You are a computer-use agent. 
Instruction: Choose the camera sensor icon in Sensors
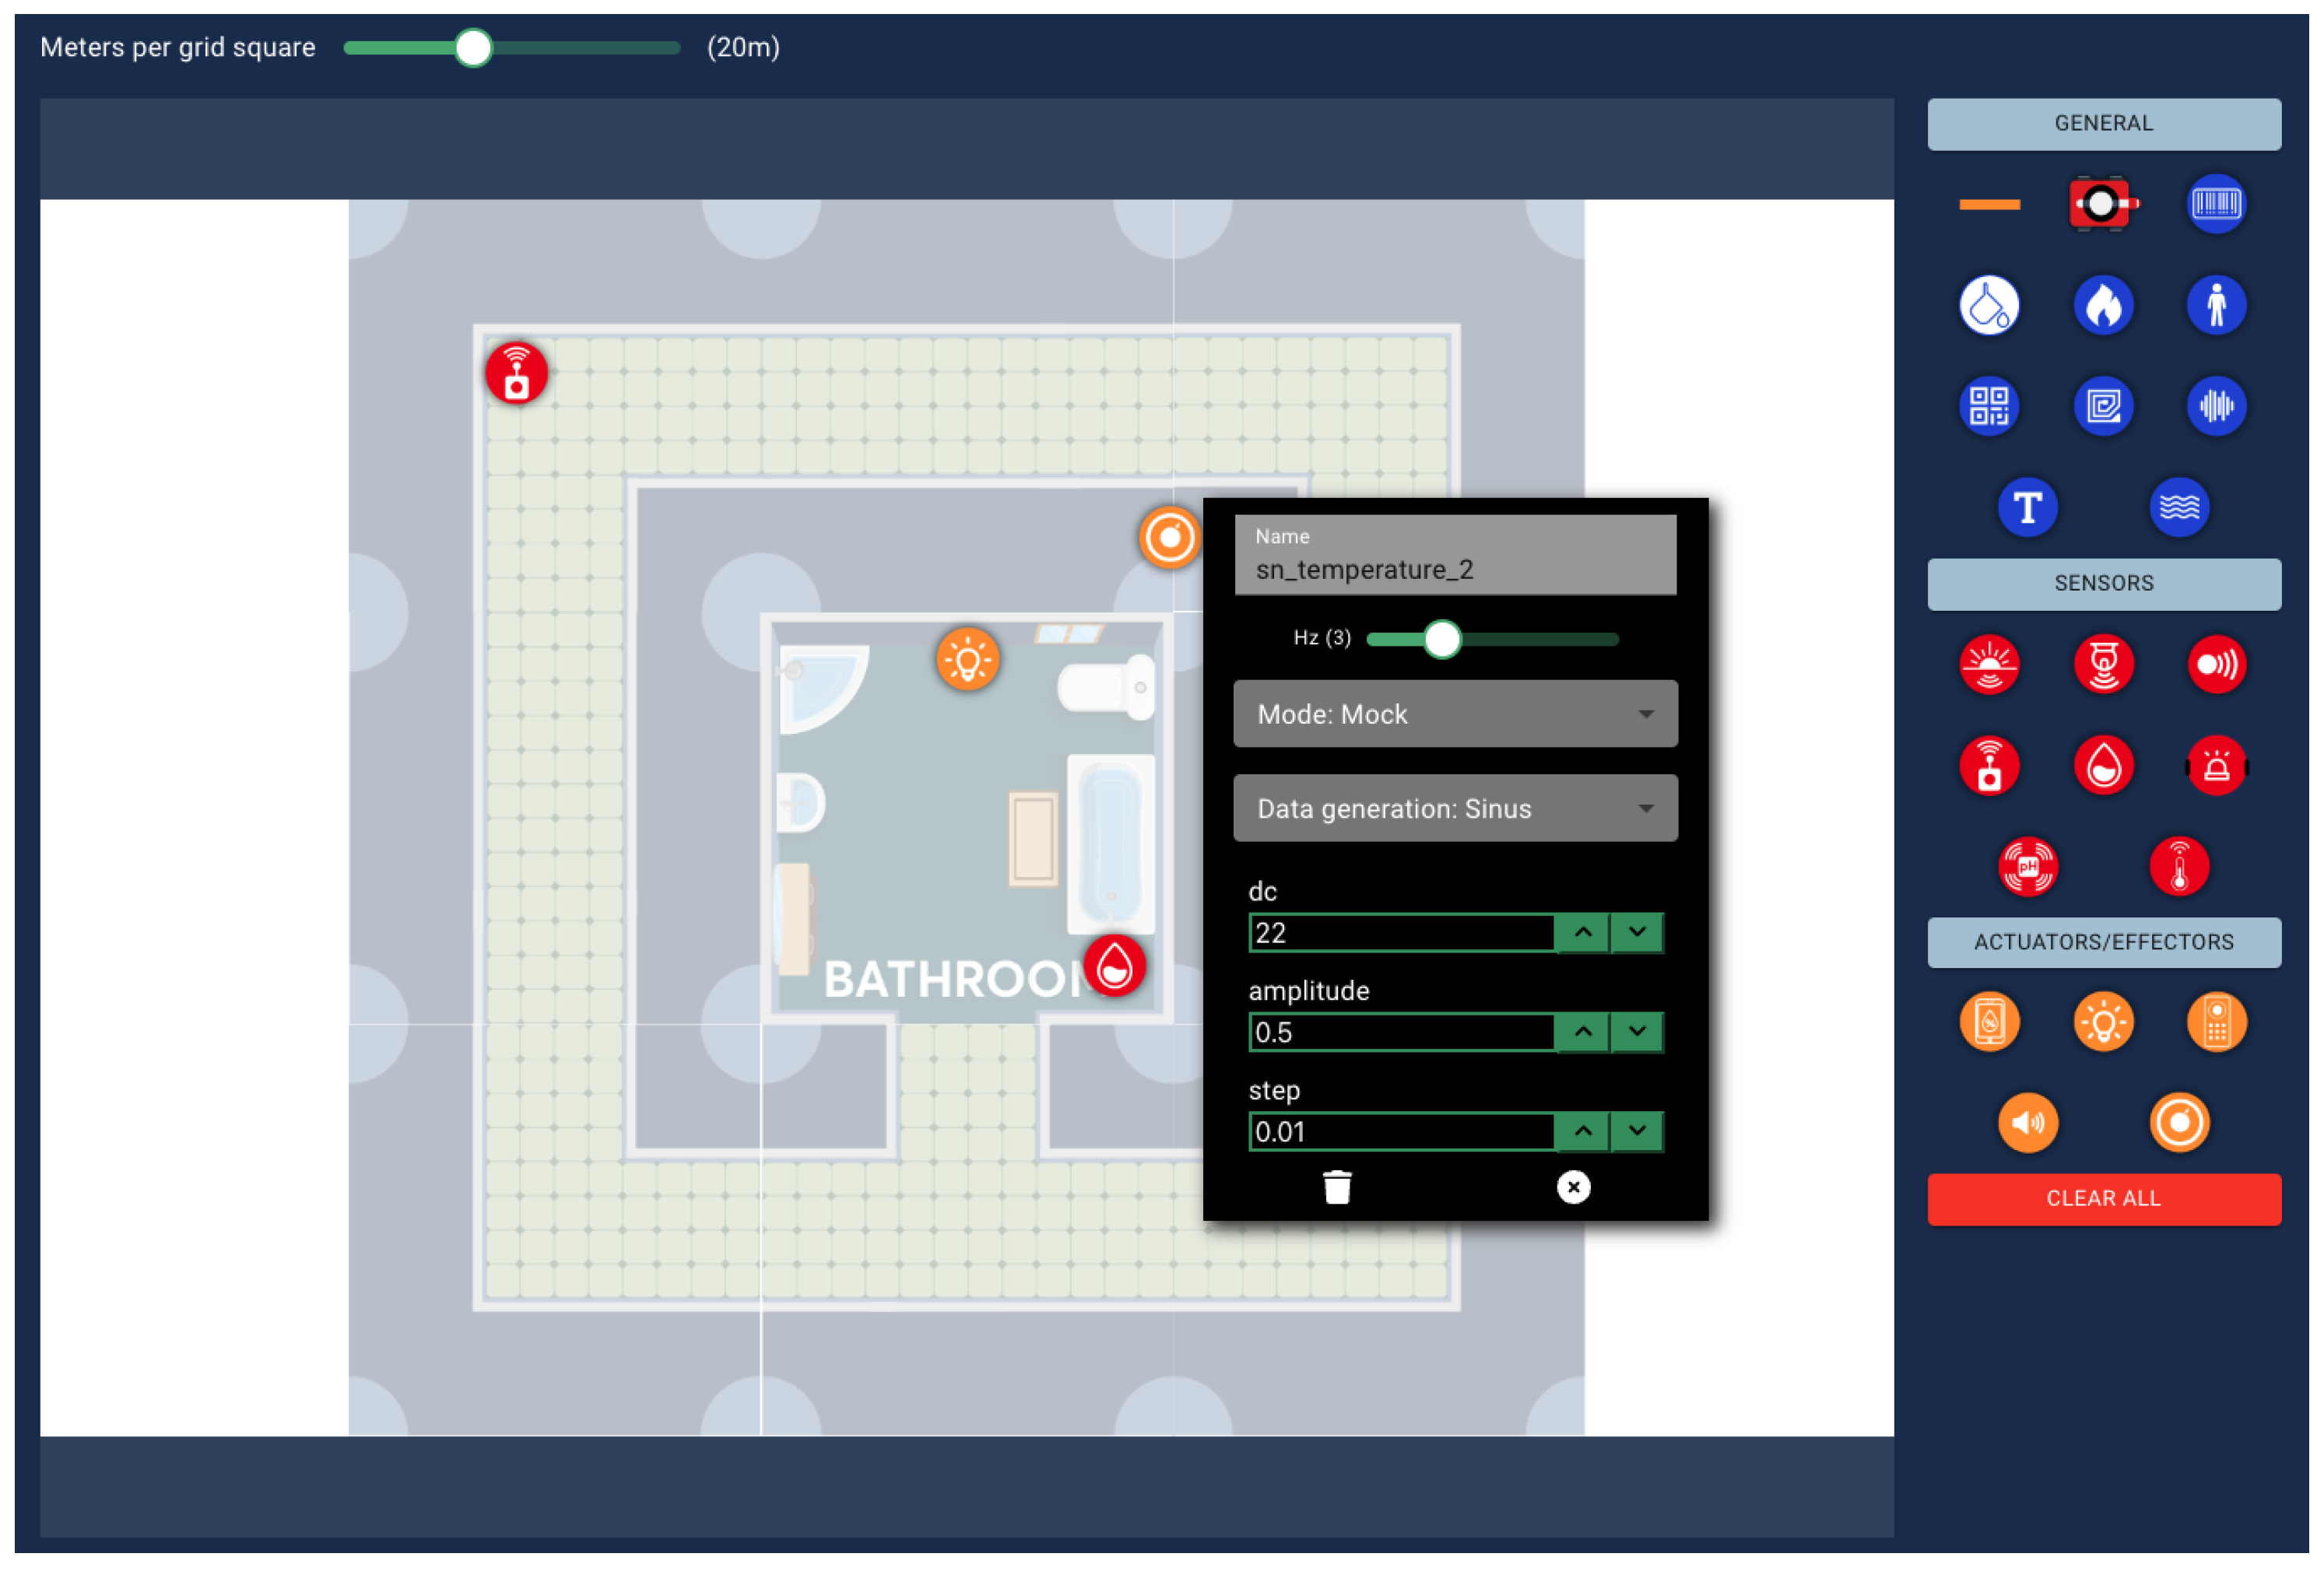(x=2103, y=664)
